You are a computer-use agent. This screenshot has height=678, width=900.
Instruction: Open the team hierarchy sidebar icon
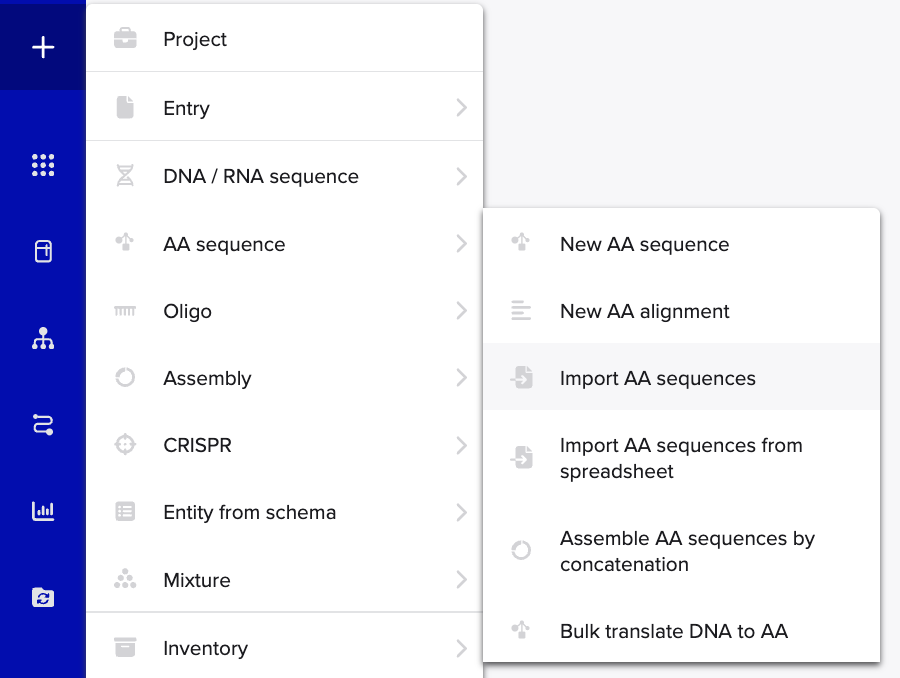tap(42, 338)
